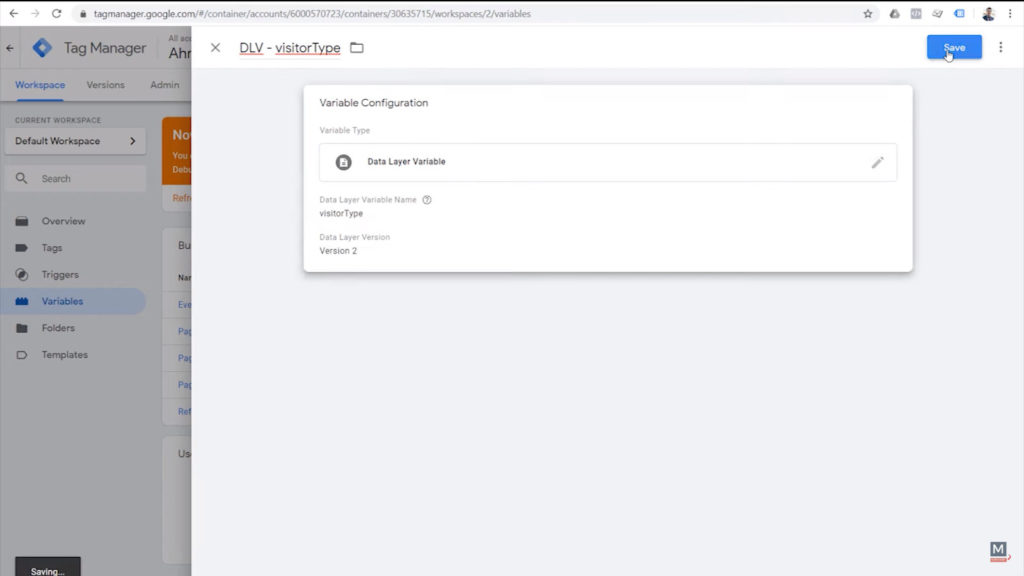Click the Tag Manager logo
The height and width of the screenshot is (576, 1024).
point(43,47)
